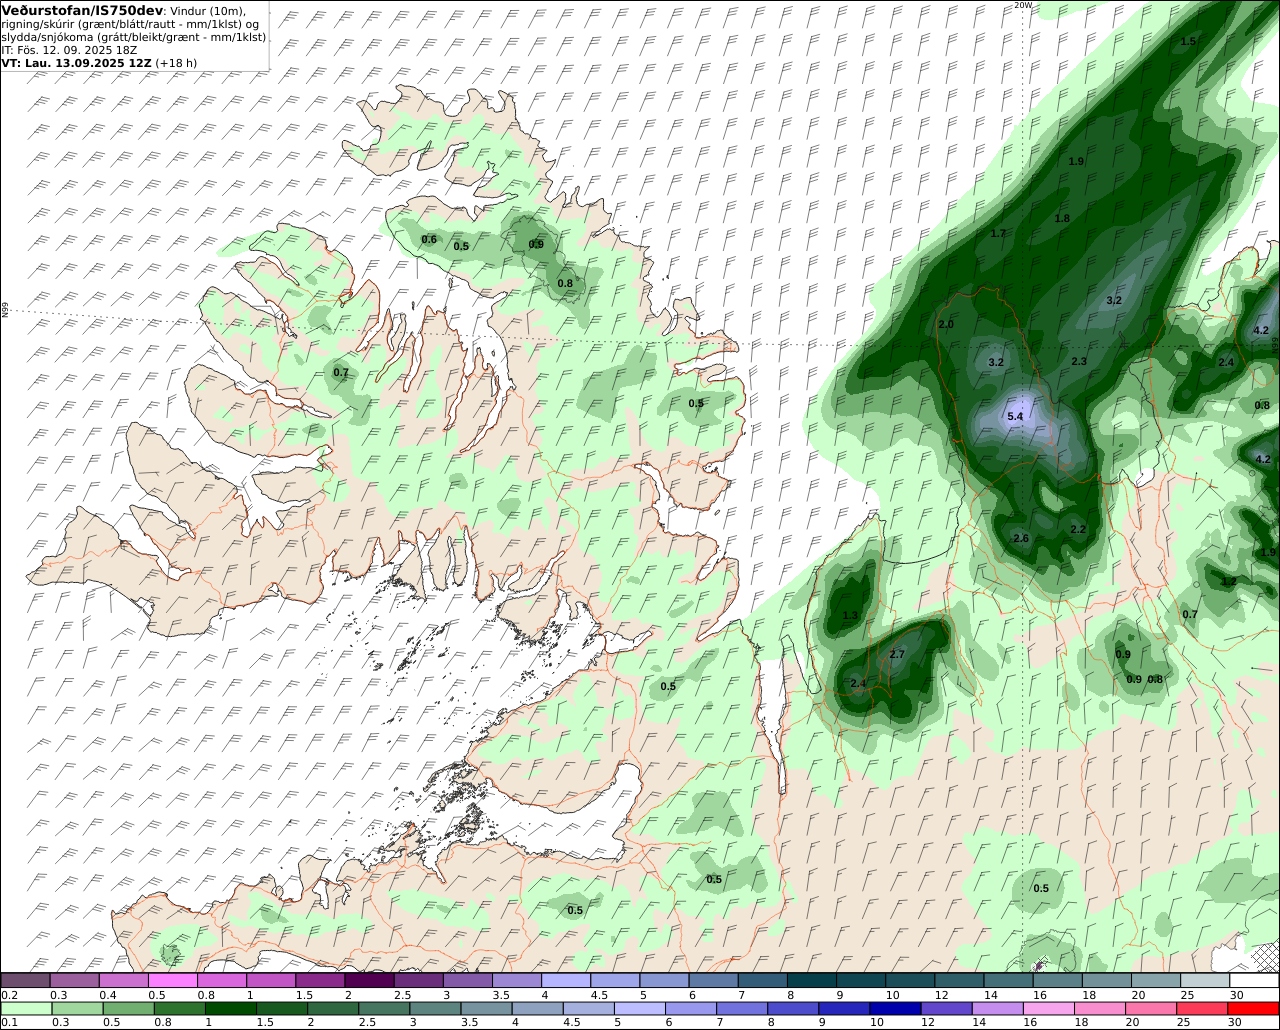Select the green swatch starting at 0.5 in the lower row

click(129, 1008)
